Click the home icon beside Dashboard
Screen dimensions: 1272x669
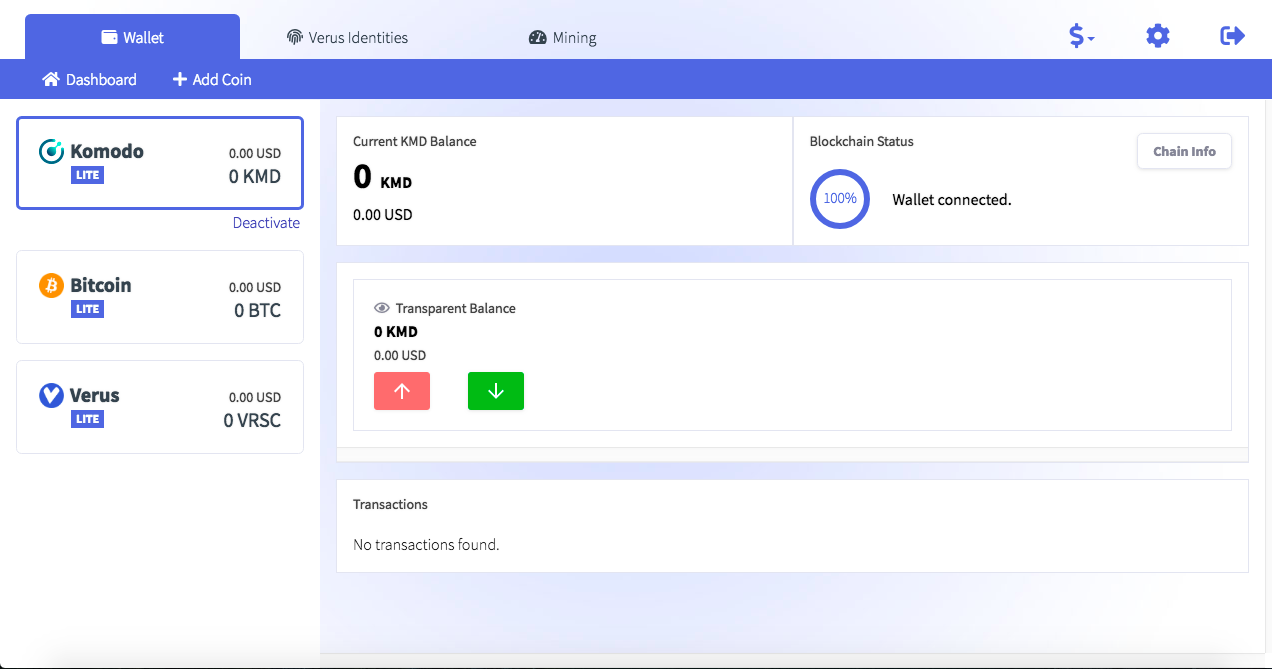[51, 79]
